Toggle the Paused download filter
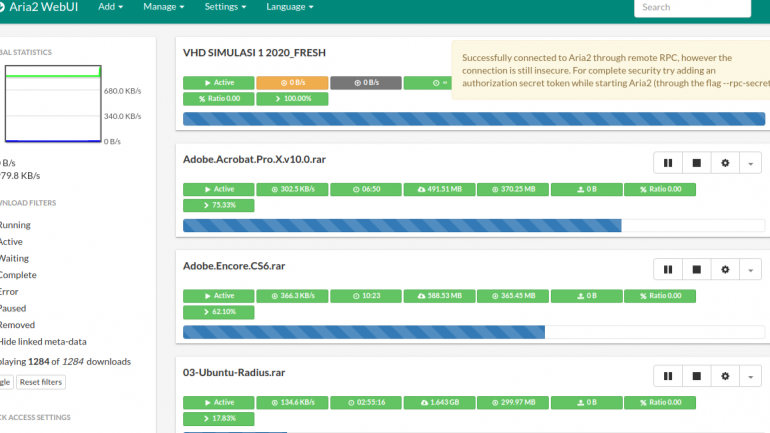Image resolution: width=770 pixels, height=433 pixels. point(13,308)
